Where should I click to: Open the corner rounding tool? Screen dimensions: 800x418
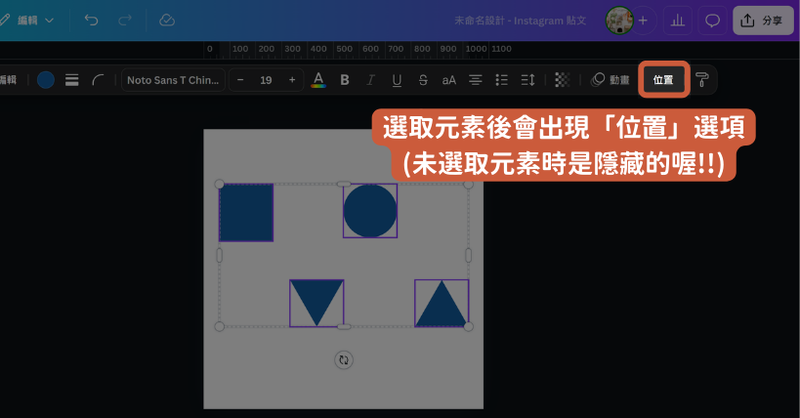pyautogui.click(x=98, y=80)
